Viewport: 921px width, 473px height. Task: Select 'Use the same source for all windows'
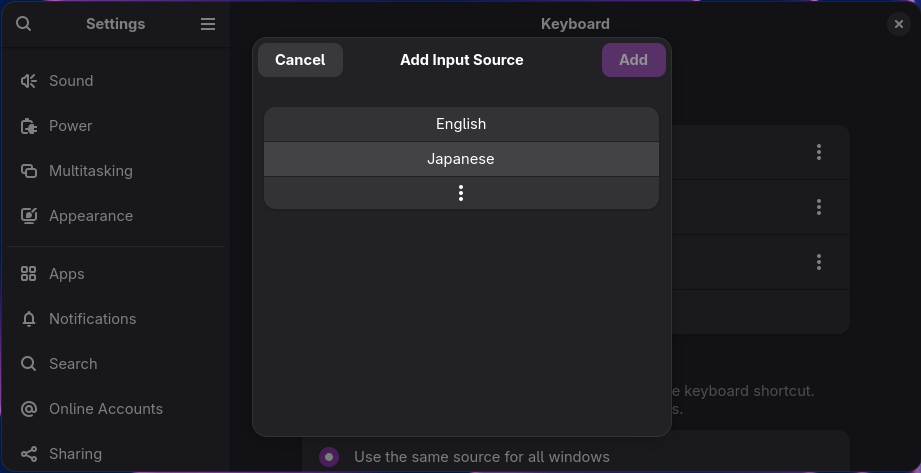[x=329, y=457]
